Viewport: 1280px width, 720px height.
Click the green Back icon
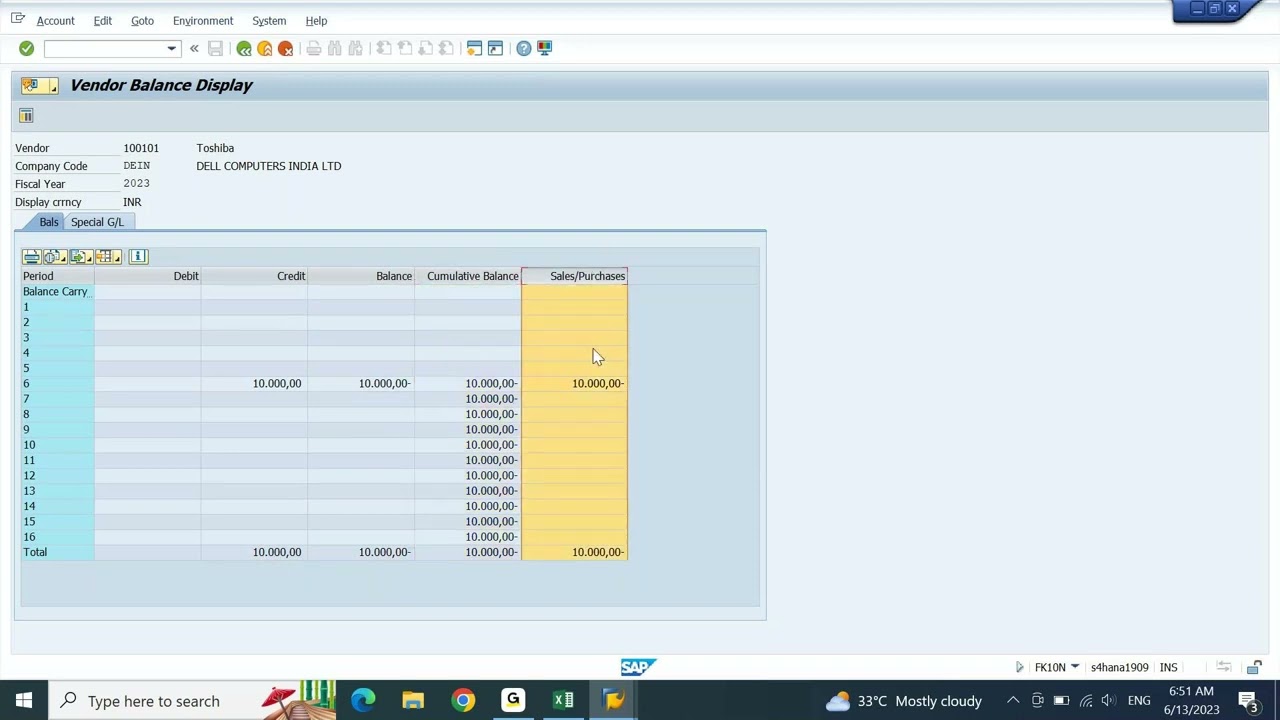(x=243, y=48)
